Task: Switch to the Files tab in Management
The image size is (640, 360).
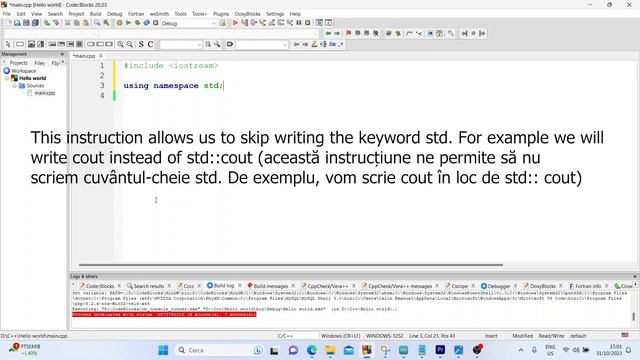Action: [39, 63]
